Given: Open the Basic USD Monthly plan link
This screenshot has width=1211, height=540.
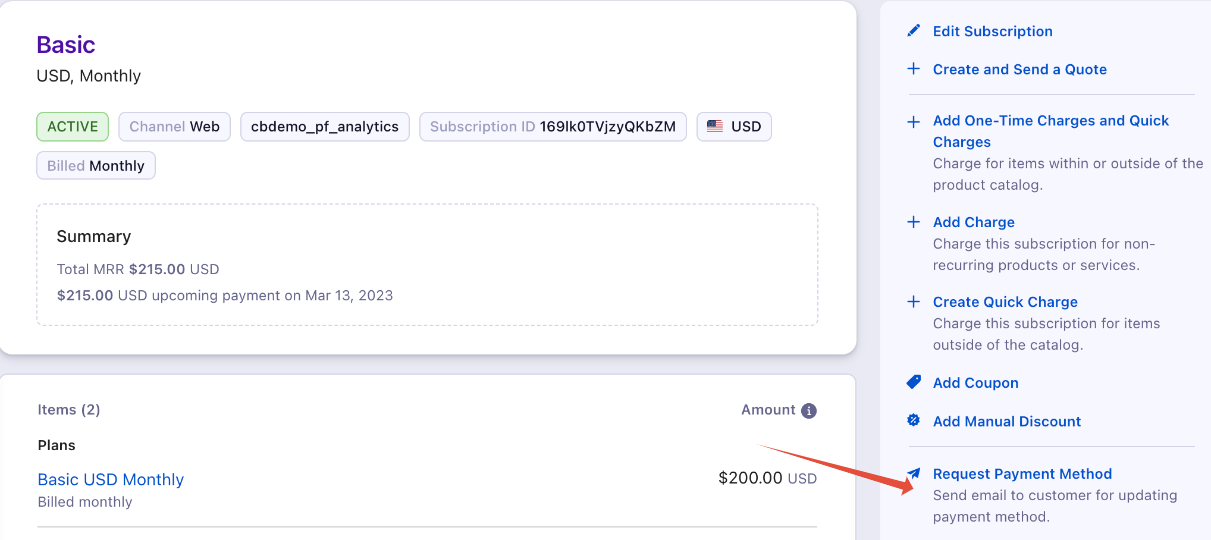Looking at the screenshot, I should 111,480.
